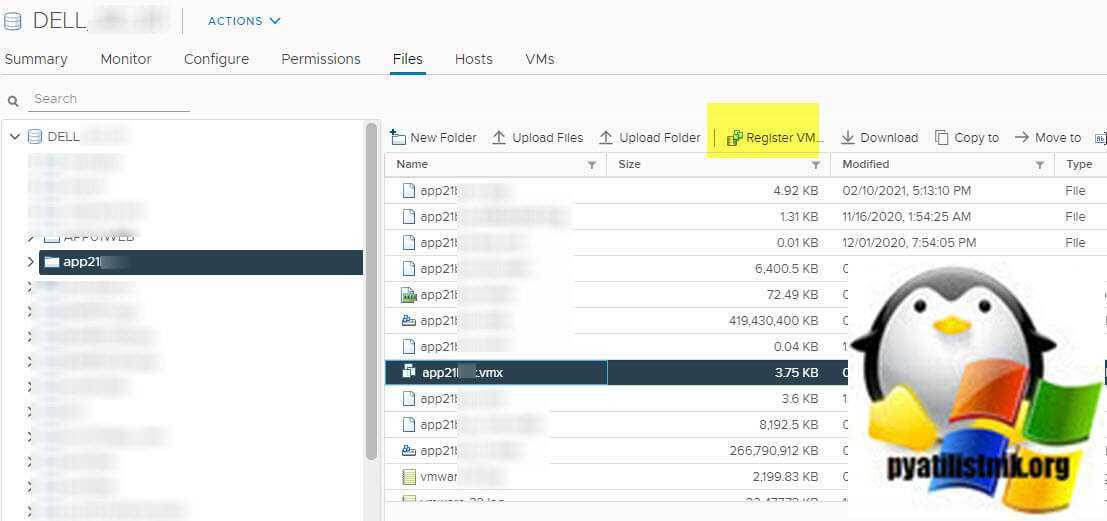Click the Download icon in toolbar

848,138
